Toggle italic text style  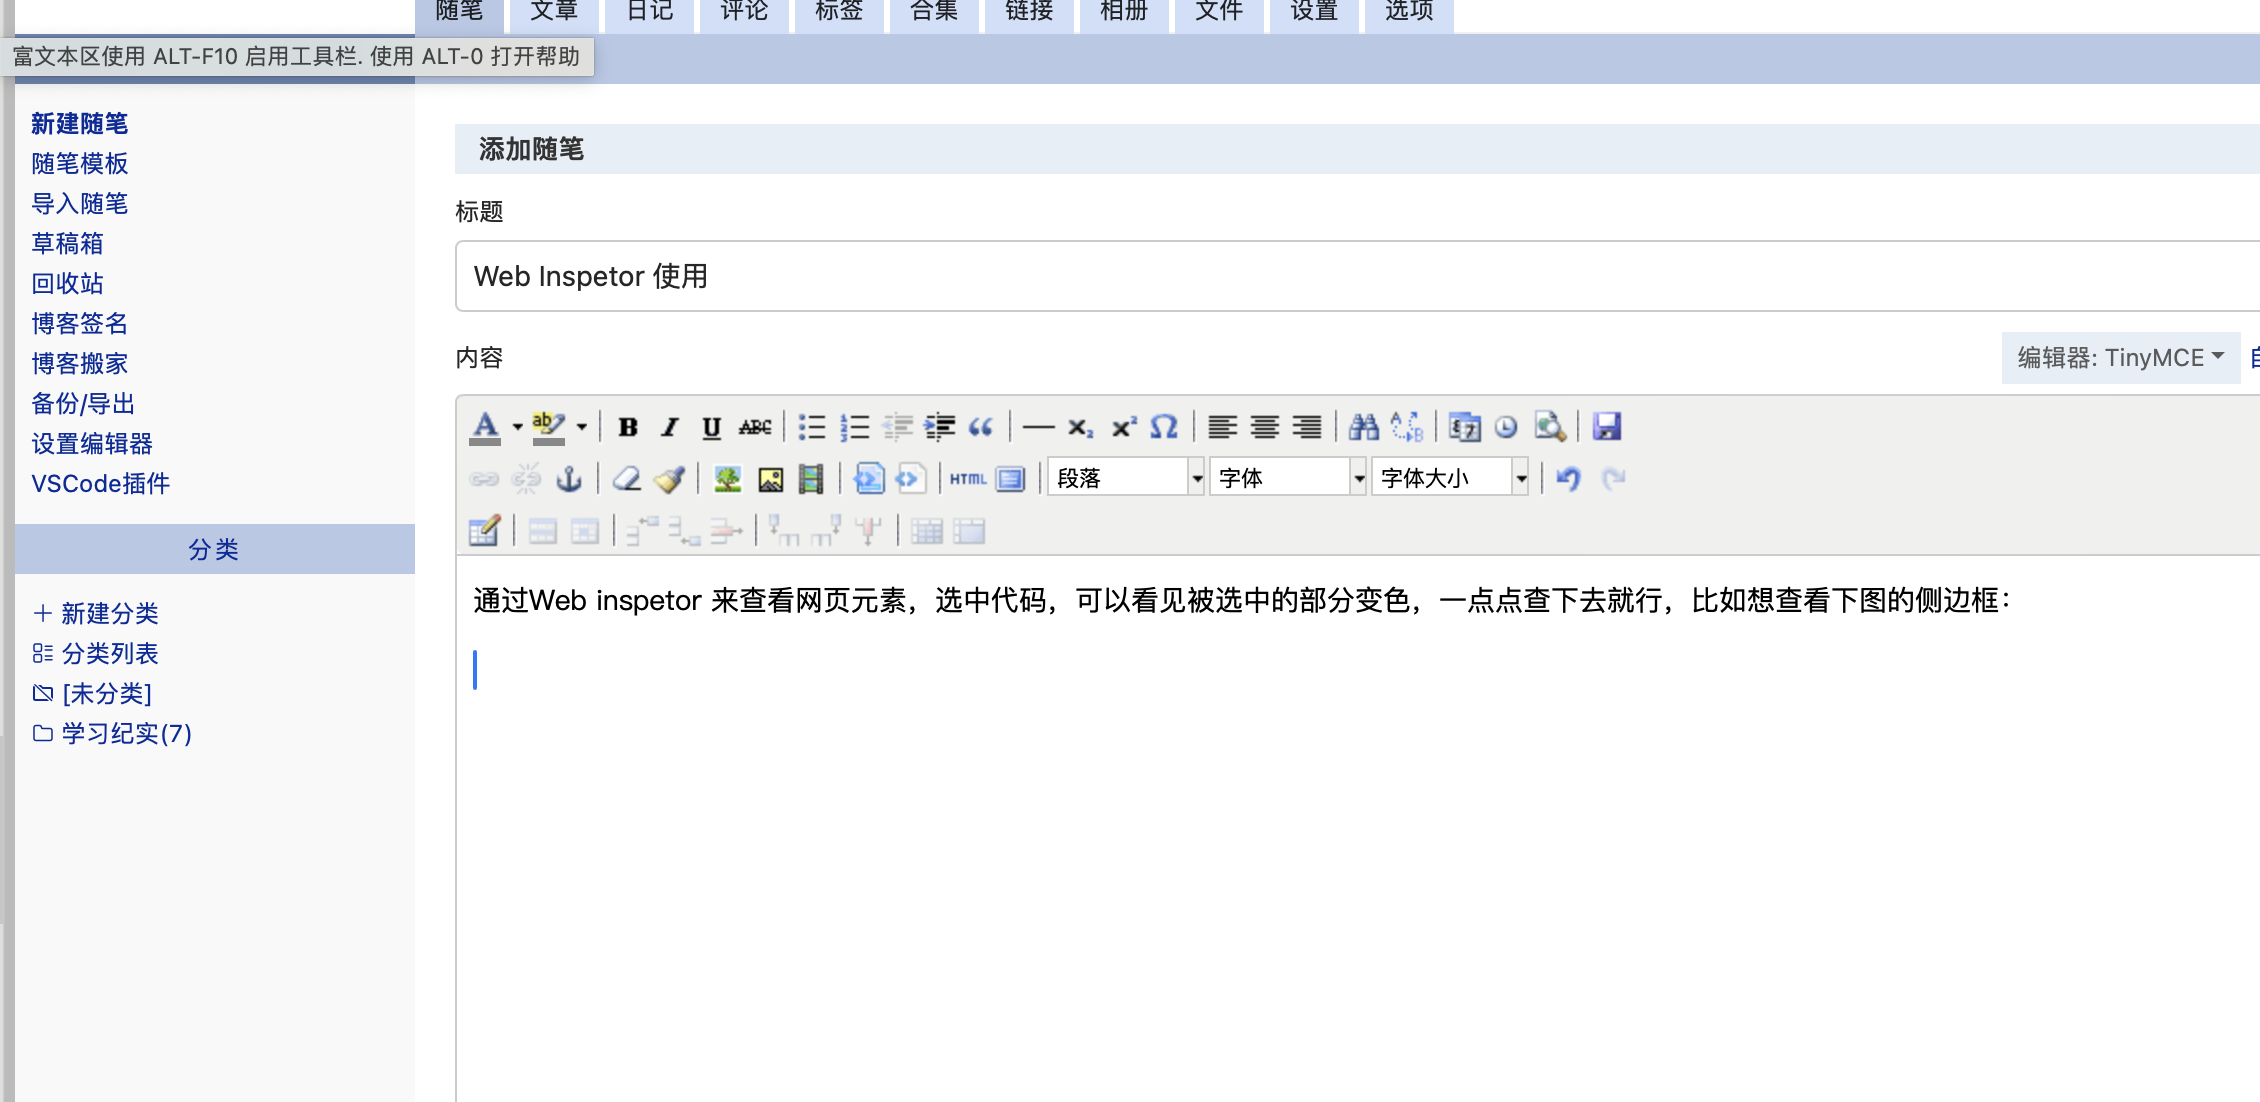670,427
